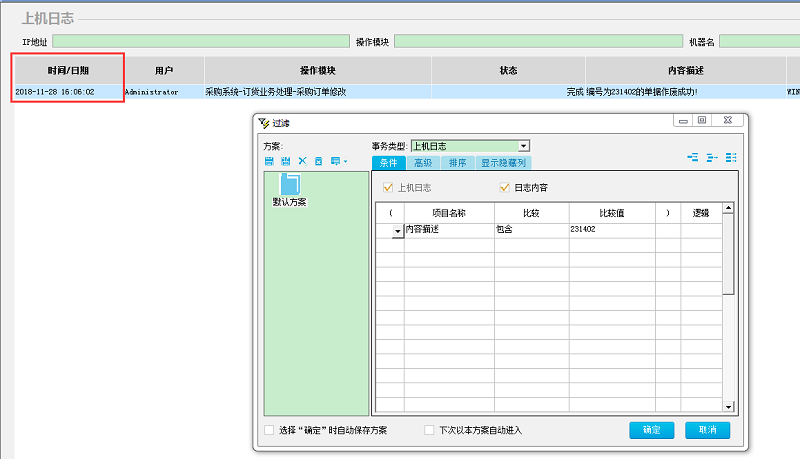Click the save scheme icon in 方案 toolbar
The image size is (800, 459).
pyautogui.click(x=269, y=161)
